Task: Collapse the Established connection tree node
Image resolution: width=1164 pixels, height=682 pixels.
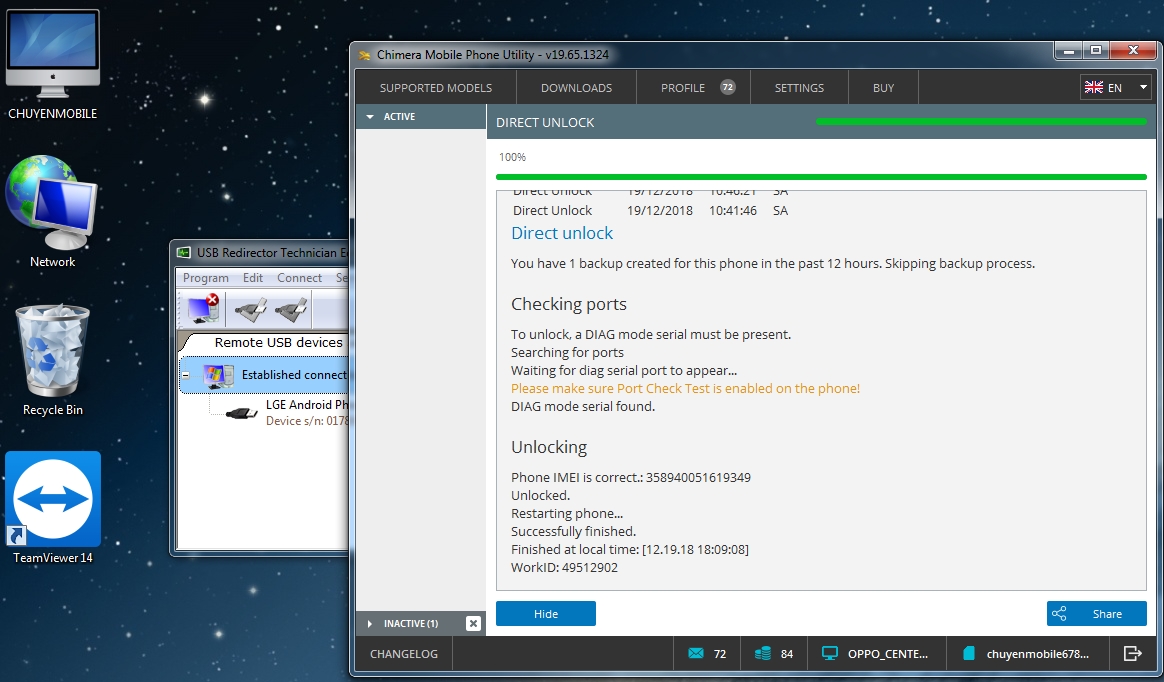Action: [186, 376]
